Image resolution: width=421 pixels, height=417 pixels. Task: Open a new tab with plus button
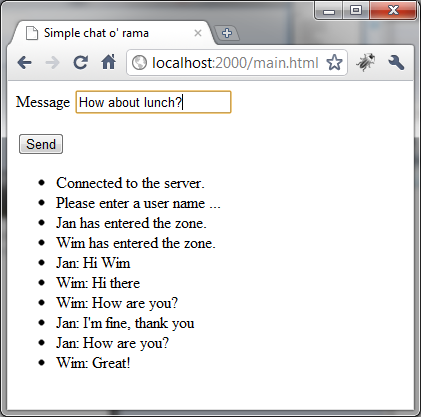point(227,33)
